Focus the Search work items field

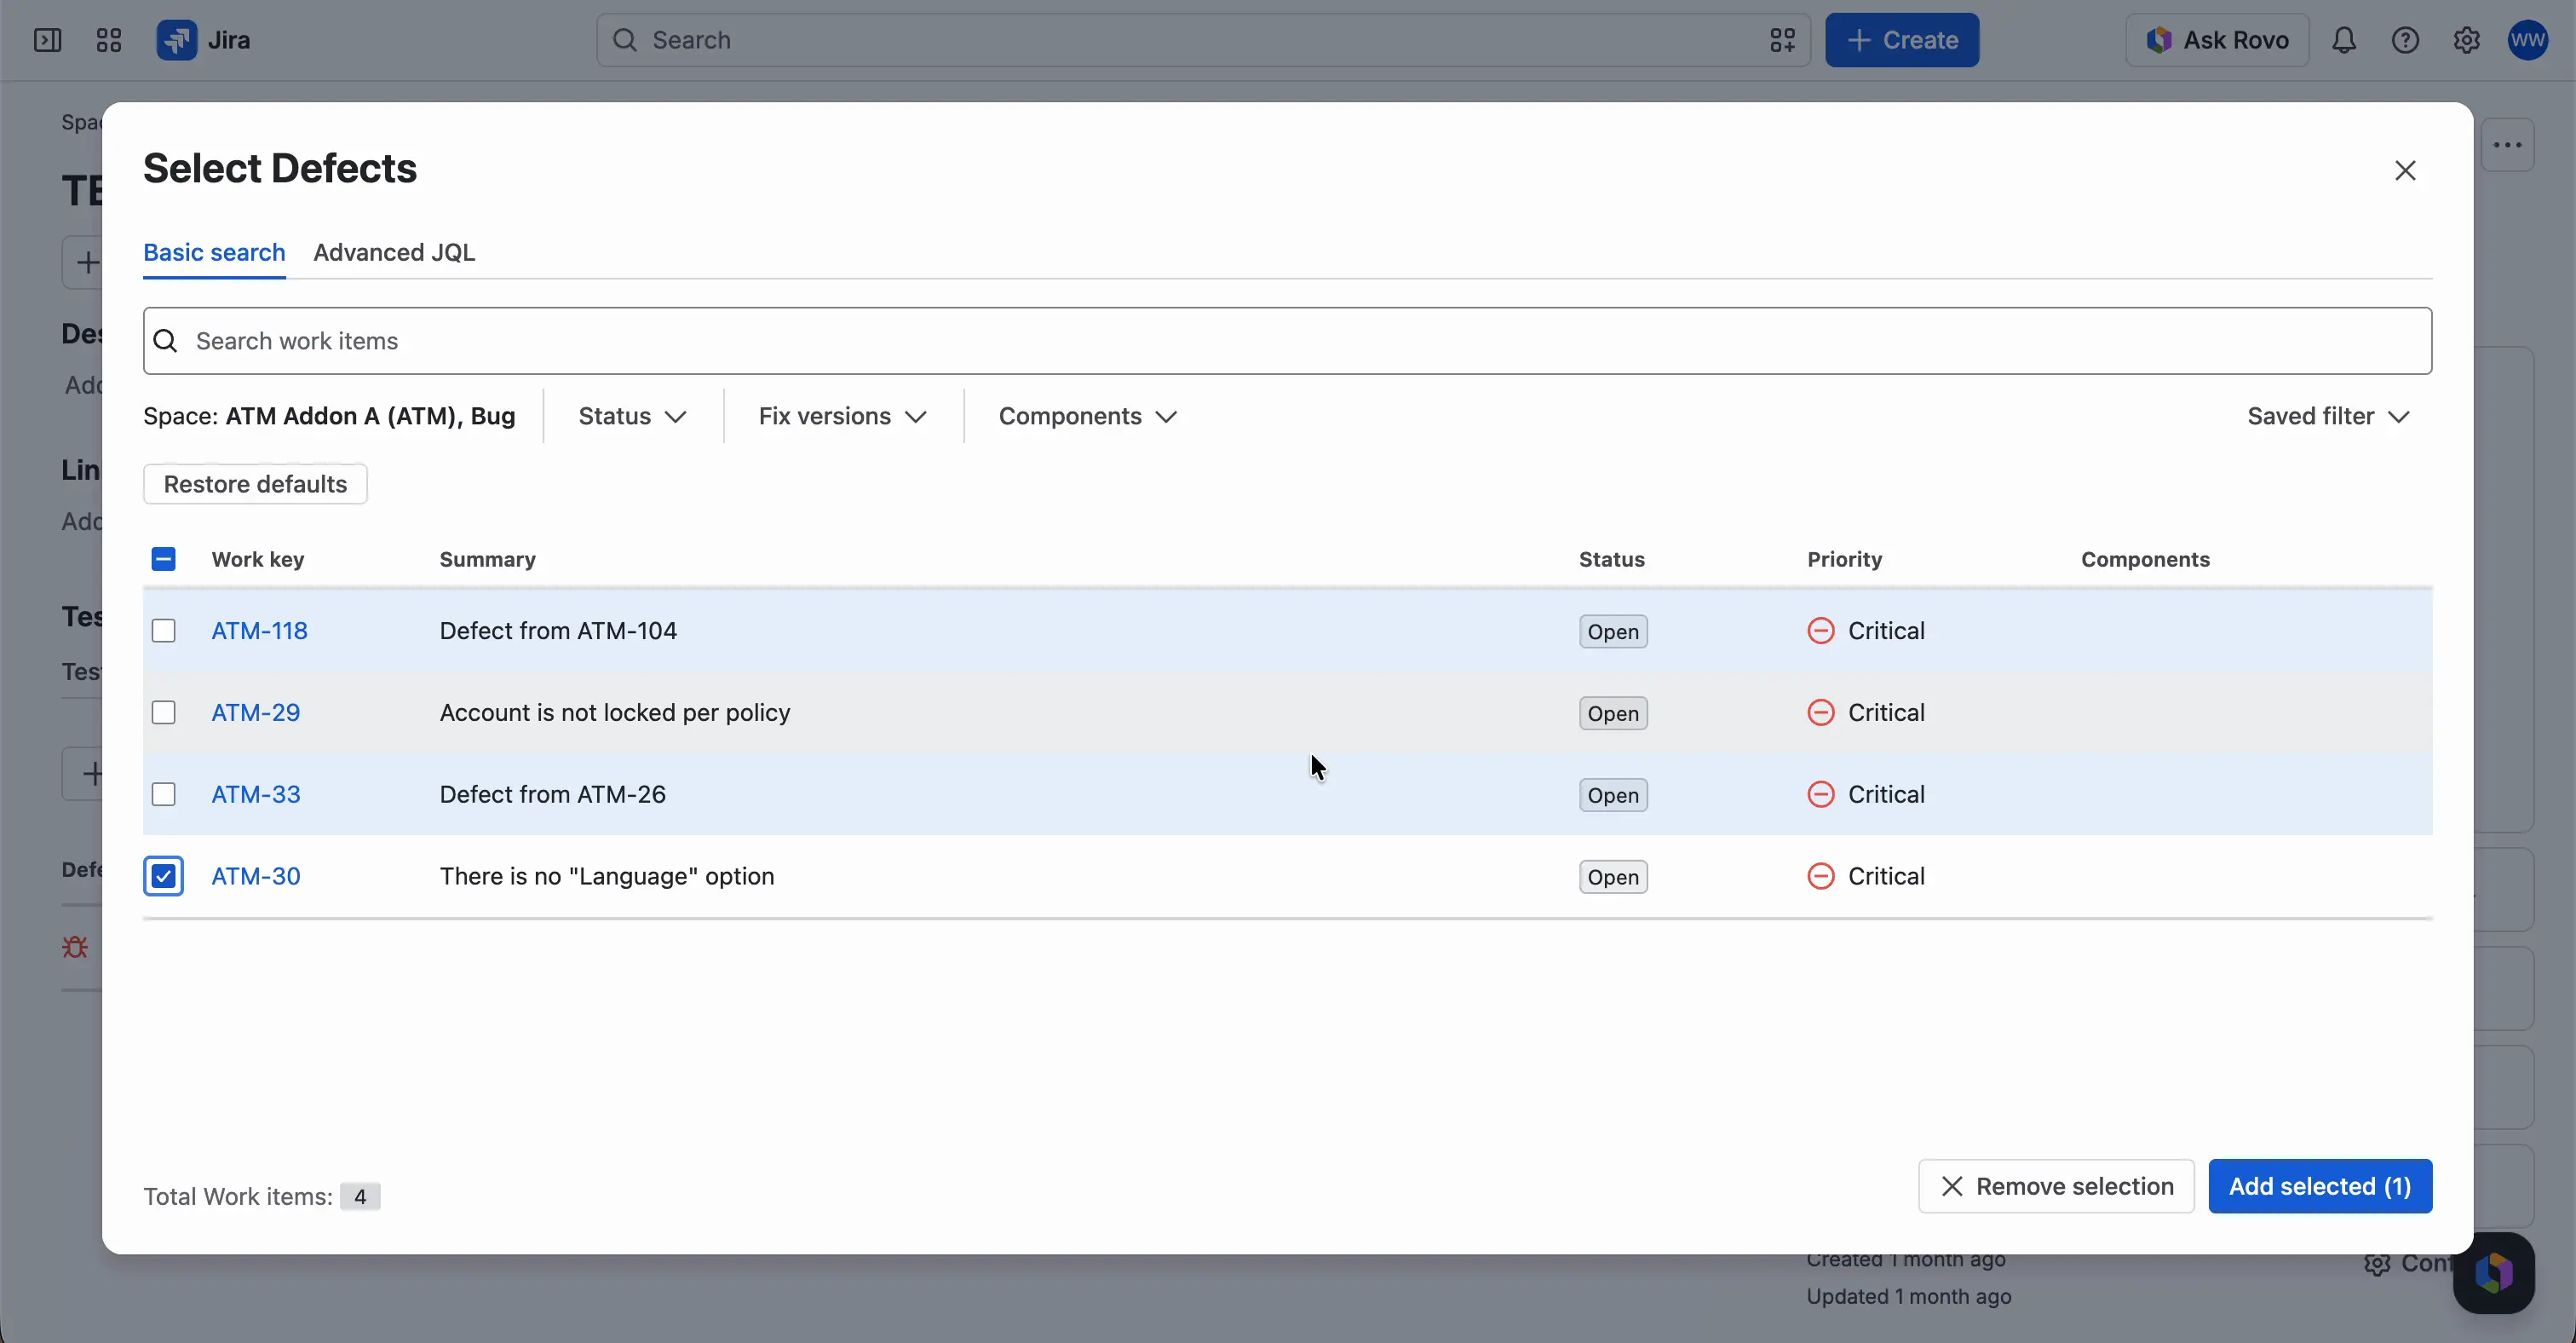point(1287,341)
